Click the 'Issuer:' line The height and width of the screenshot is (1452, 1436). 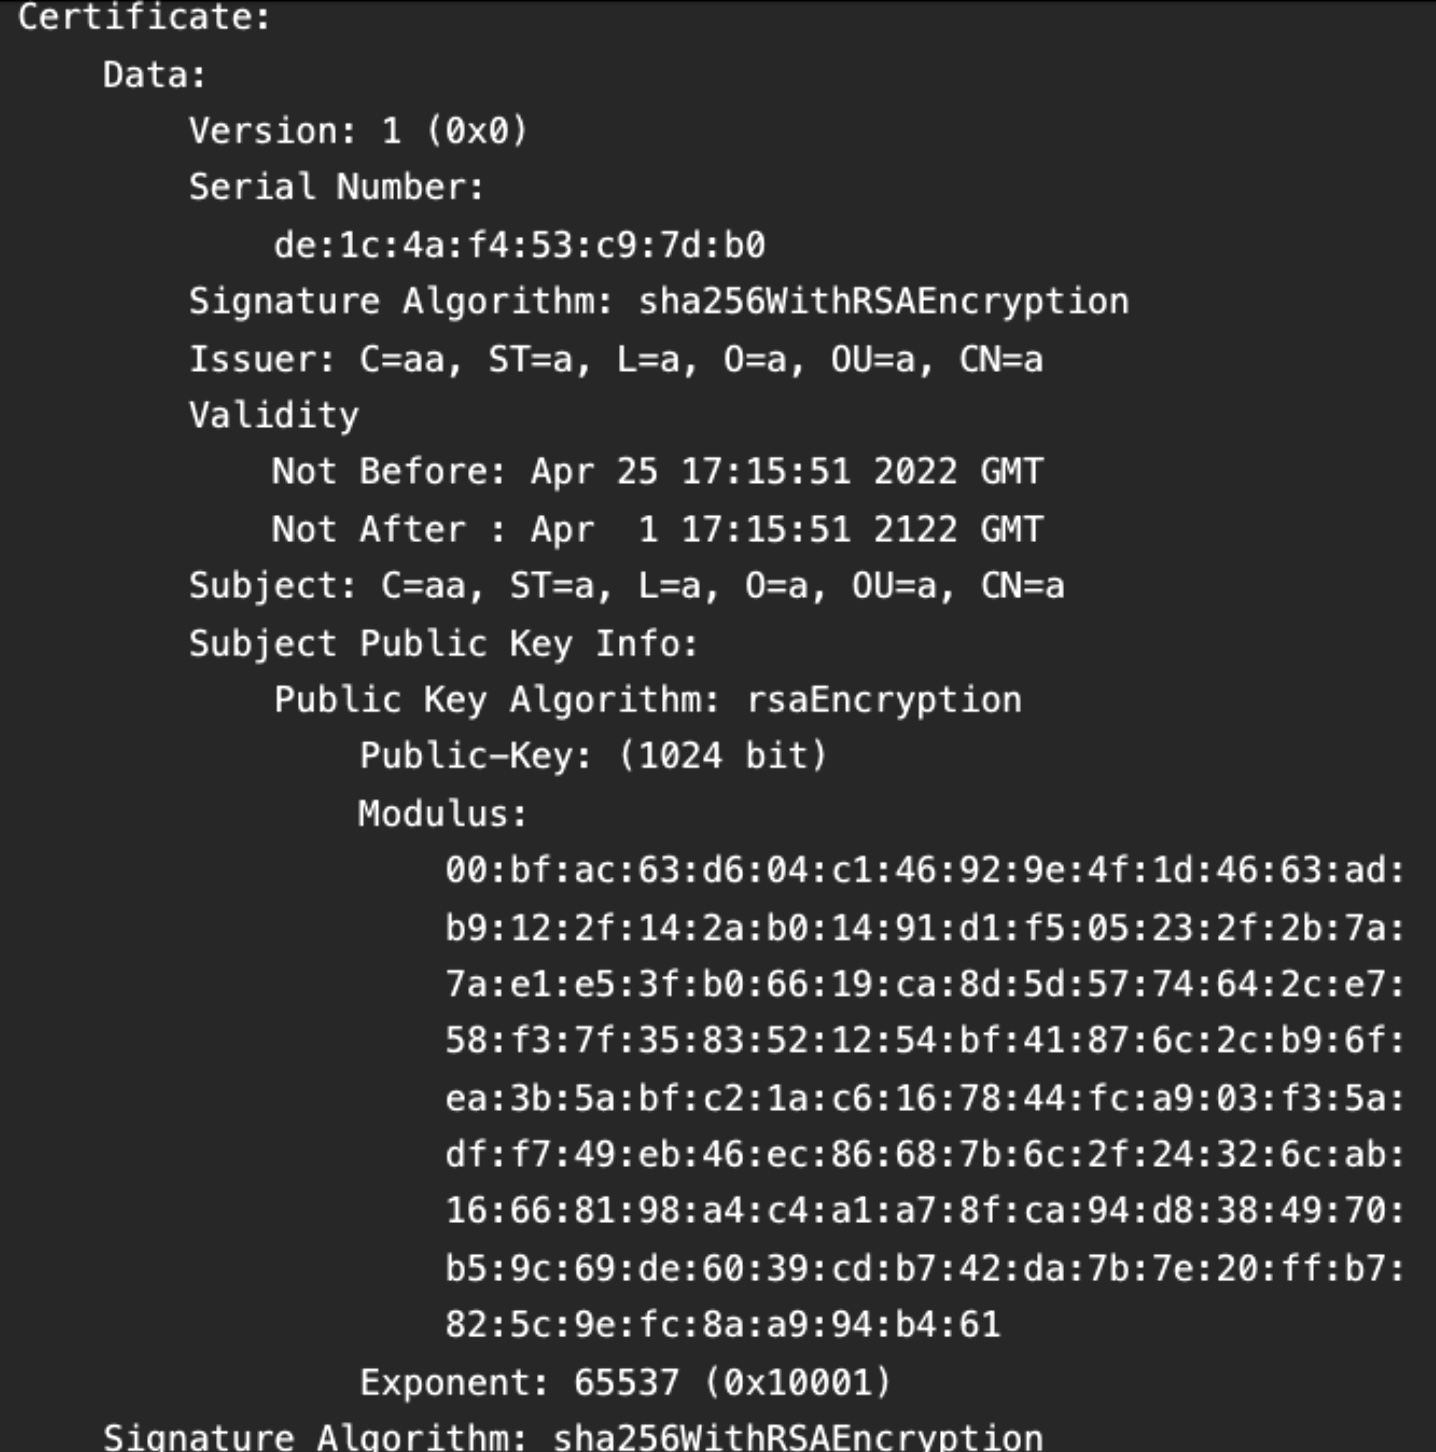[615, 359]
